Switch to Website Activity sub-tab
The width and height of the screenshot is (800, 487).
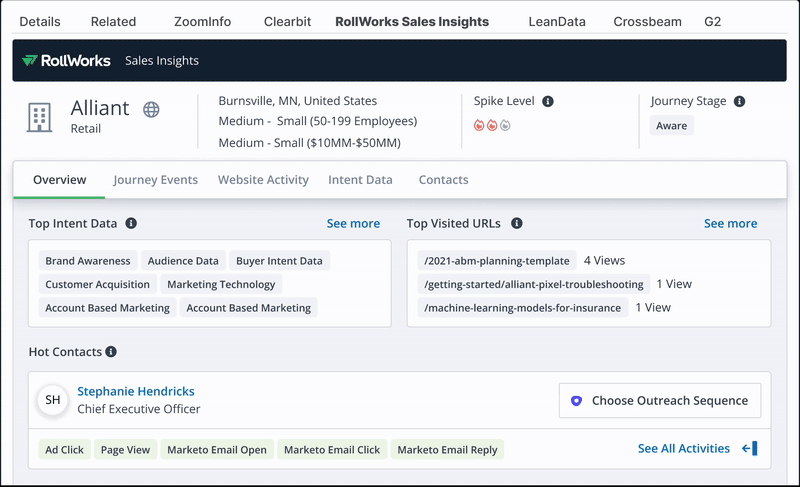(x=263, y=180)
